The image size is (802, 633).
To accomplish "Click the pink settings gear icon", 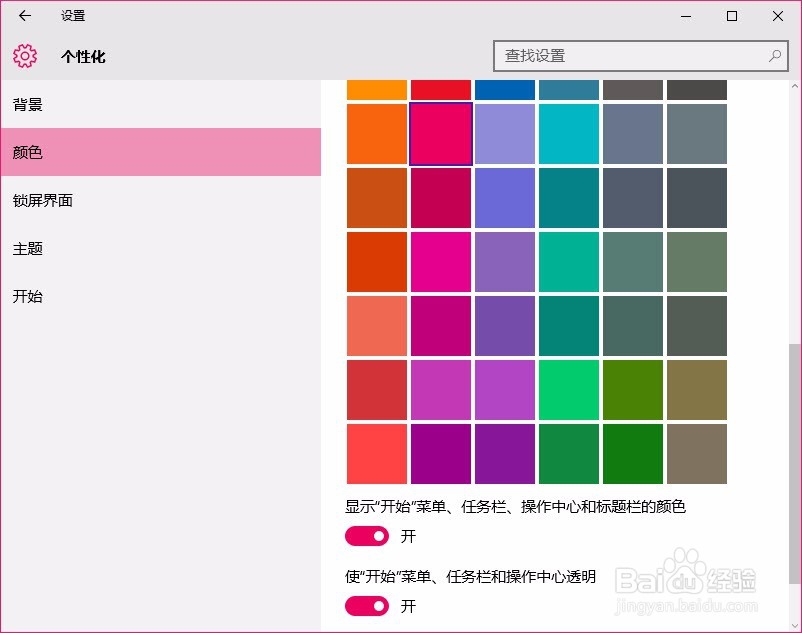I will tap(25, 56).
